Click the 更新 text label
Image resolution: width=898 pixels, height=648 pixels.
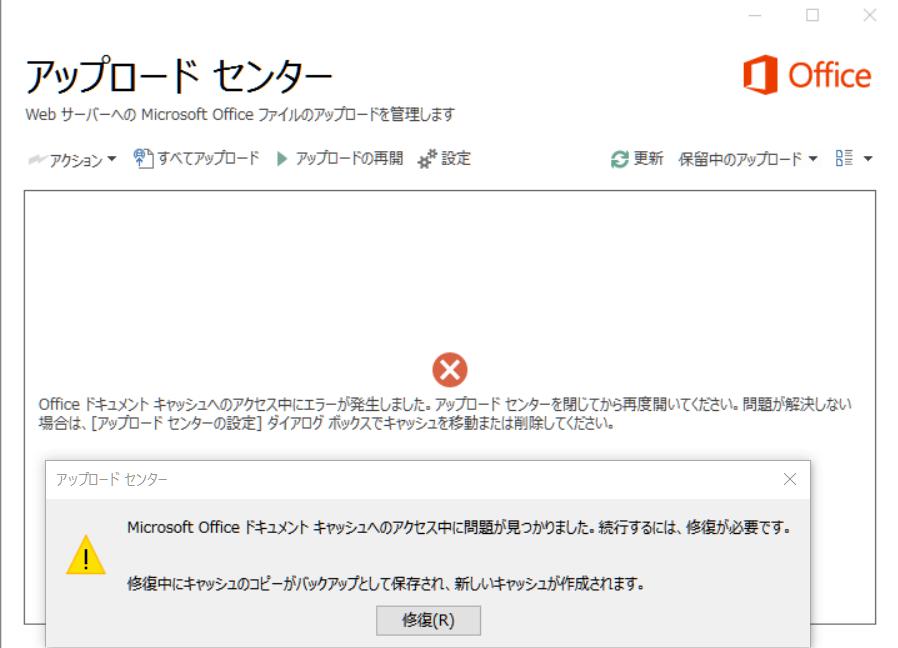coord(648,159)
